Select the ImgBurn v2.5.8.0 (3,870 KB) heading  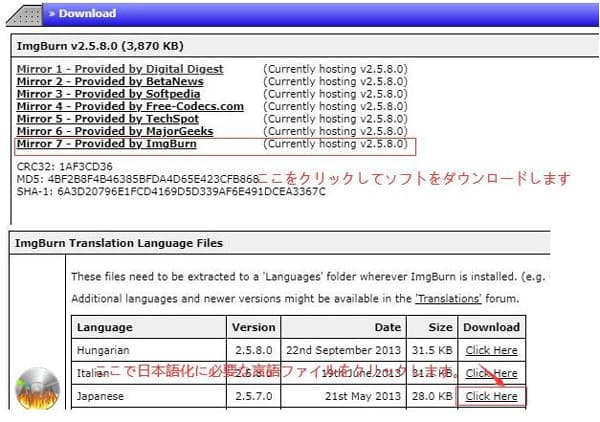[100, 46]
